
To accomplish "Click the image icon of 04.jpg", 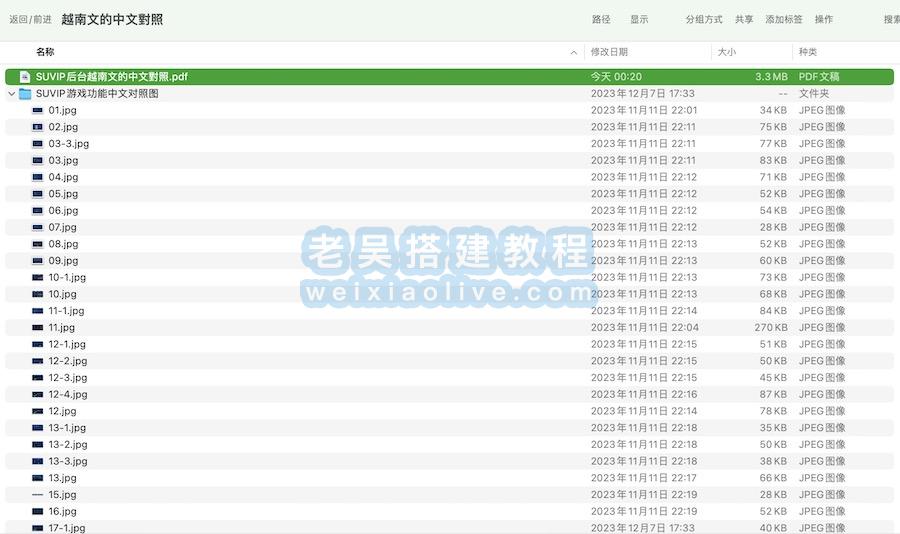I will 38,177.
